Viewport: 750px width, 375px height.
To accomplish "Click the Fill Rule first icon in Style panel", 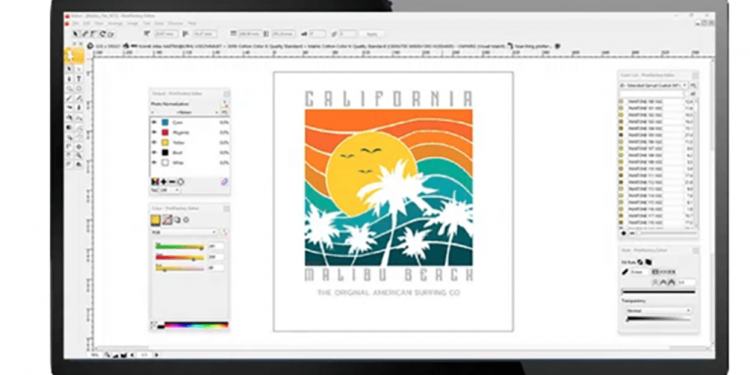I will [x=640, y=262].
